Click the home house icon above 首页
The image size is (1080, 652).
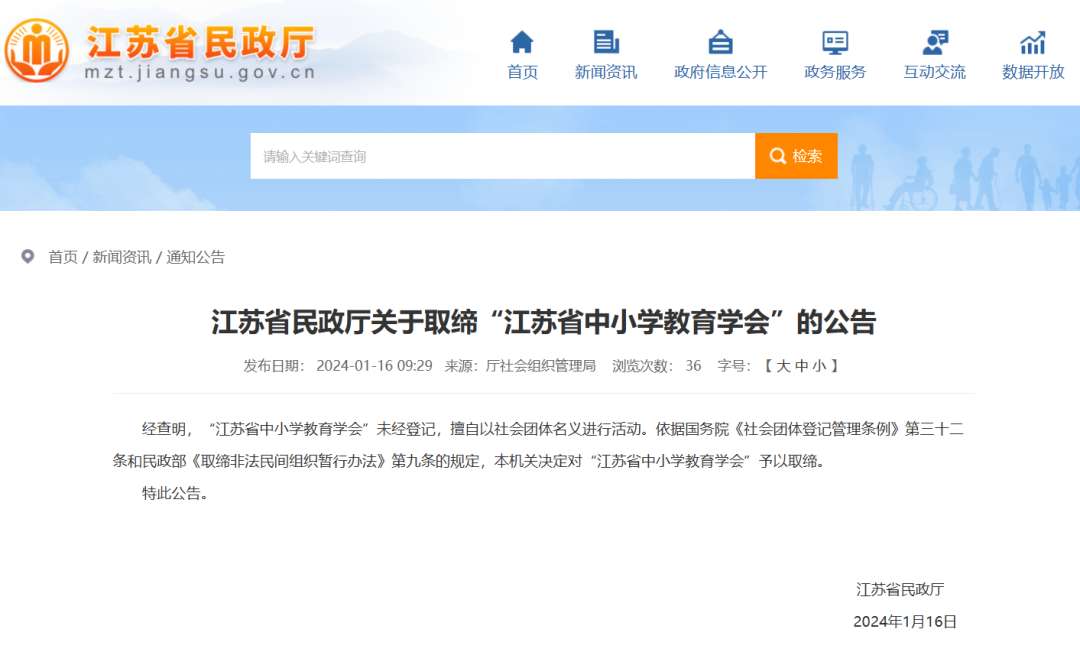coord(522,42)
